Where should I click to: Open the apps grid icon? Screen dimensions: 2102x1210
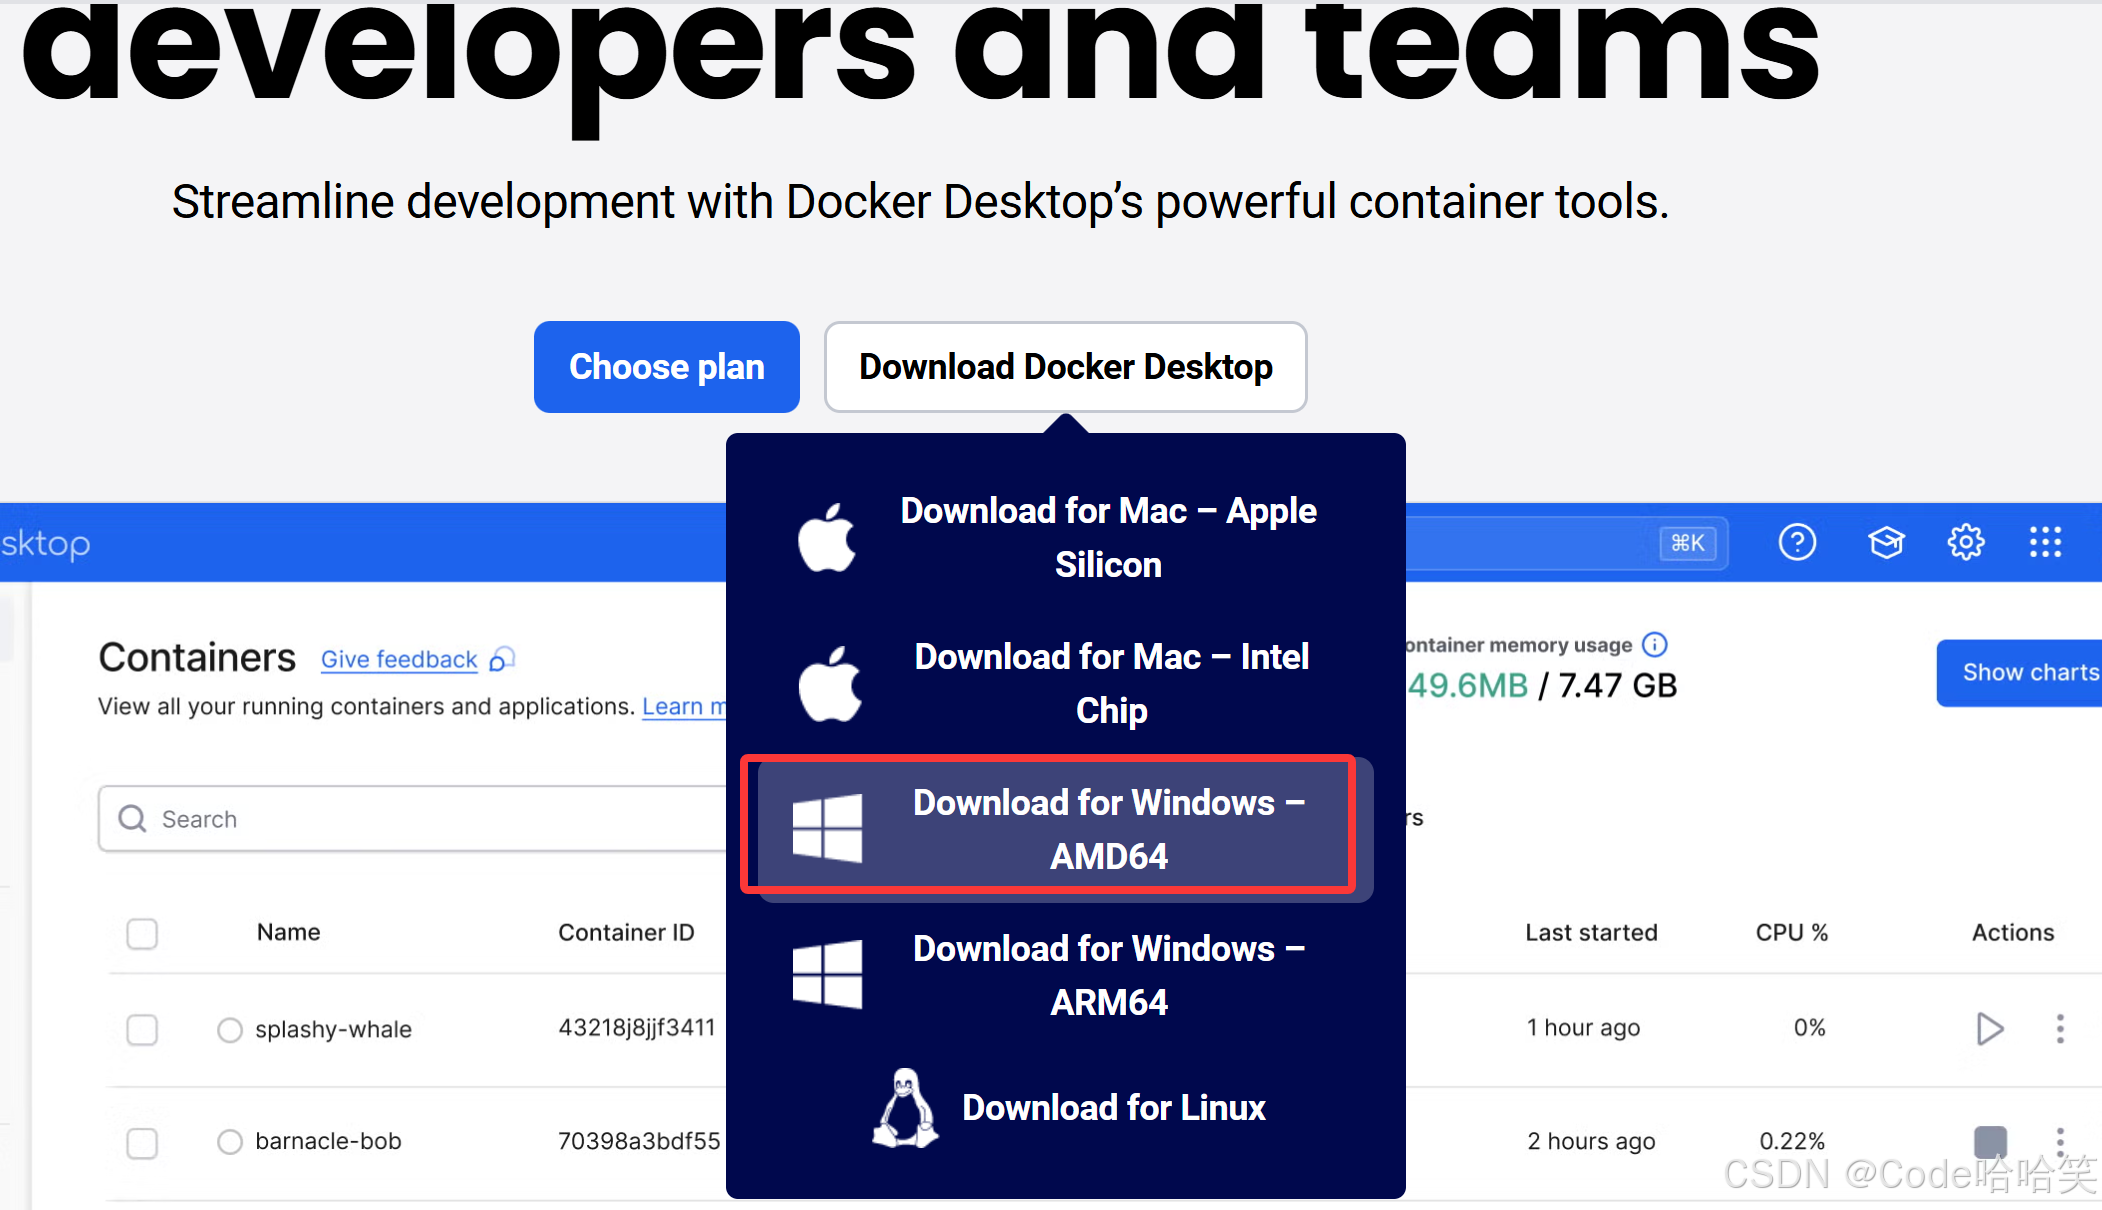tap(2046, 543)
